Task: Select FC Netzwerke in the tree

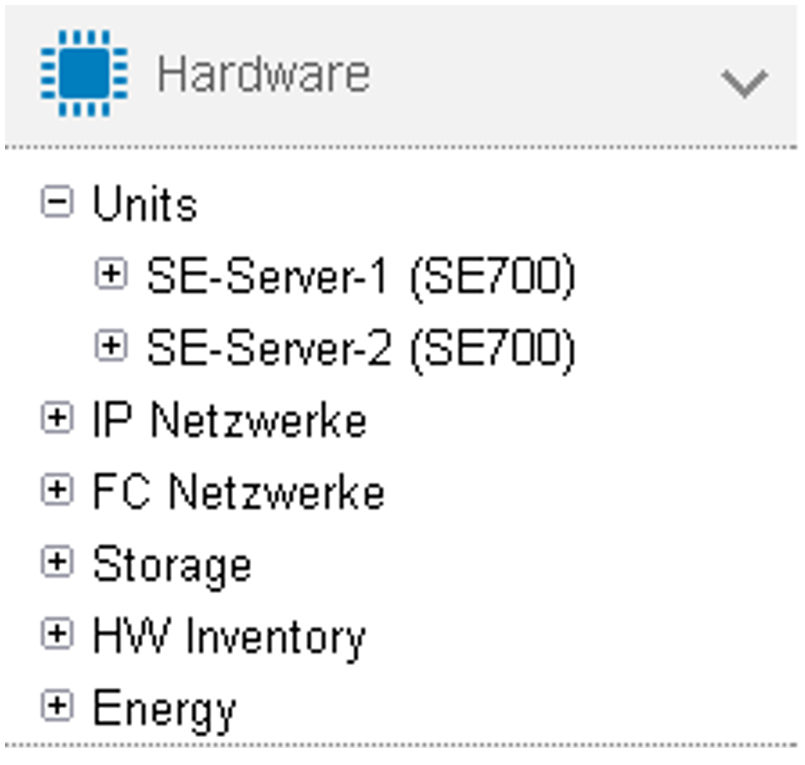Action: click(239, 491)
